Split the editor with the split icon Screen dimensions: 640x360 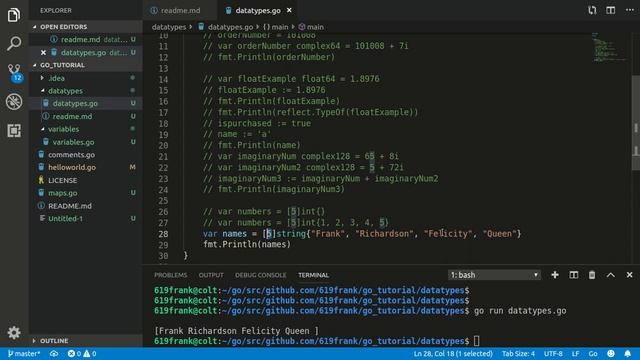[x=611, y=10]
